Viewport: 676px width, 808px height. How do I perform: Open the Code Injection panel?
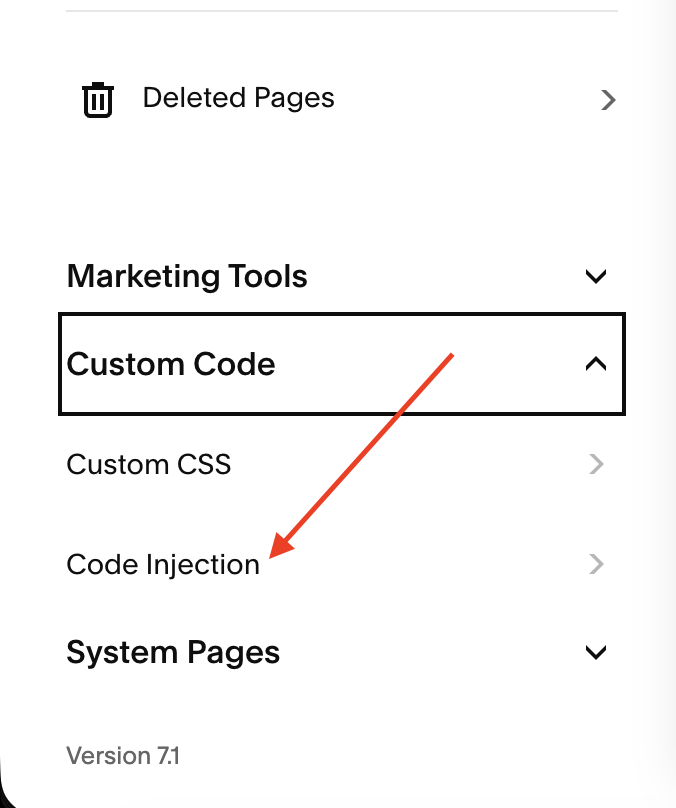[342, 564]
